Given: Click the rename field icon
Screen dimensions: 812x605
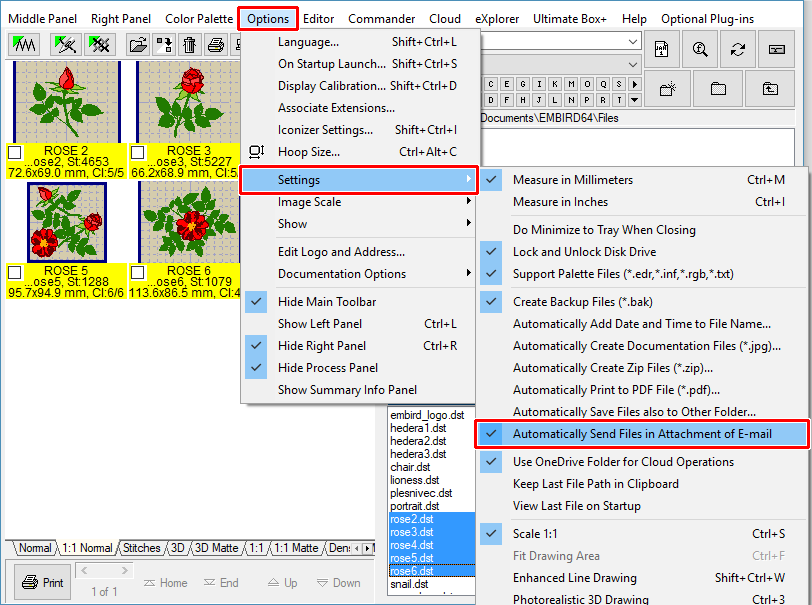Looking at the screenshot, I should [776, 49].
